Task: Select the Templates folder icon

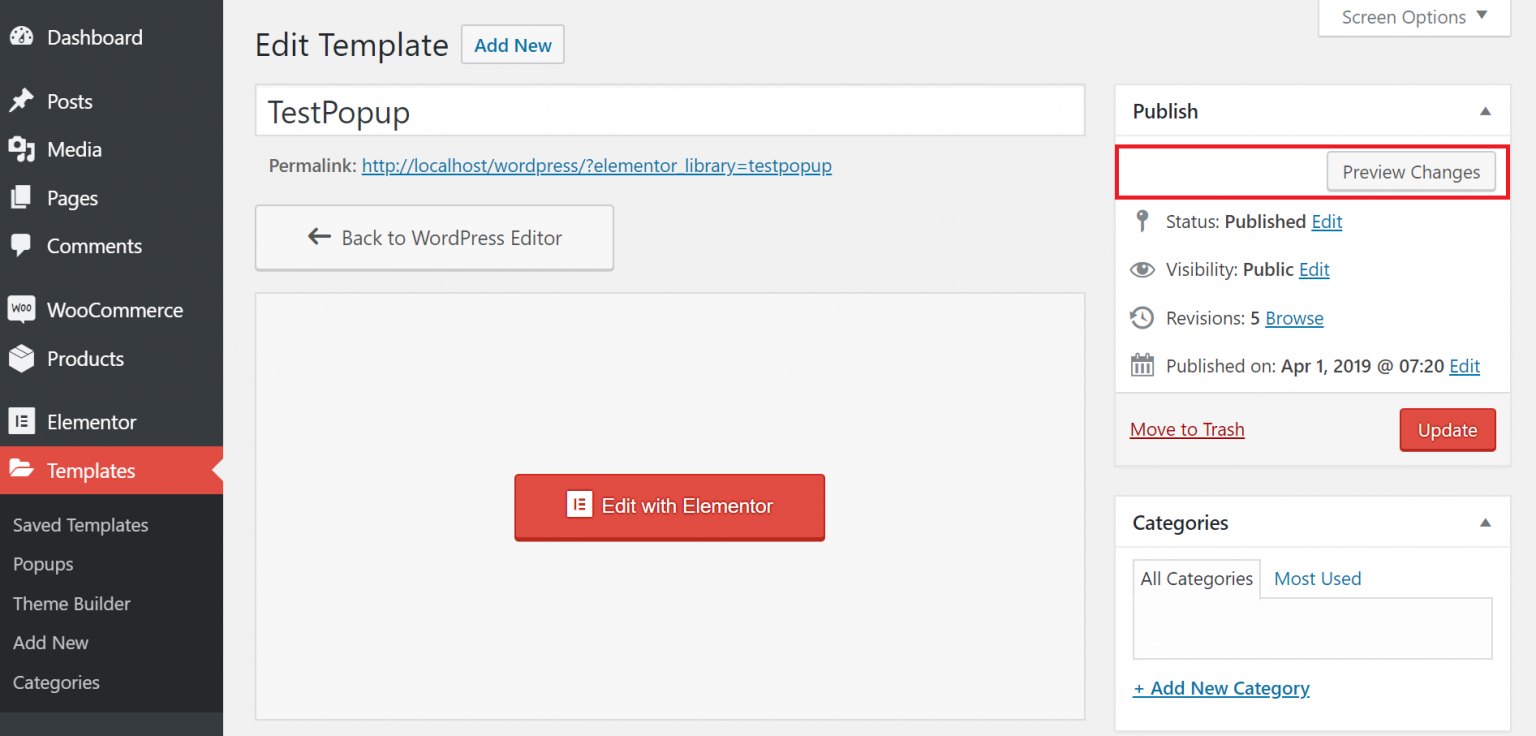Action: [x=22, y=470]
